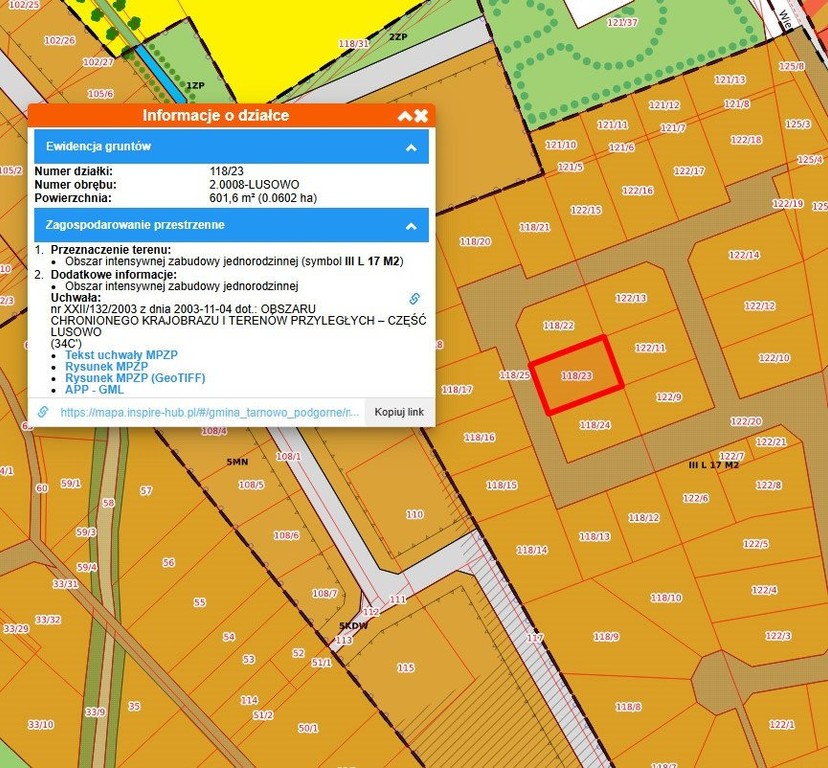828x768 pixels.
Task: Click parcel label 122/6
Action: pos(696,498)
